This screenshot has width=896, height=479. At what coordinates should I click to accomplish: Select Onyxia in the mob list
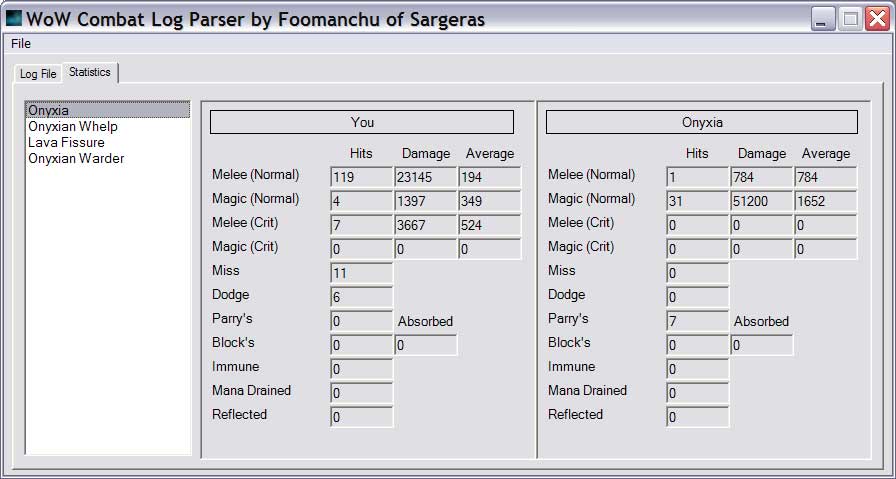(107, 110)
